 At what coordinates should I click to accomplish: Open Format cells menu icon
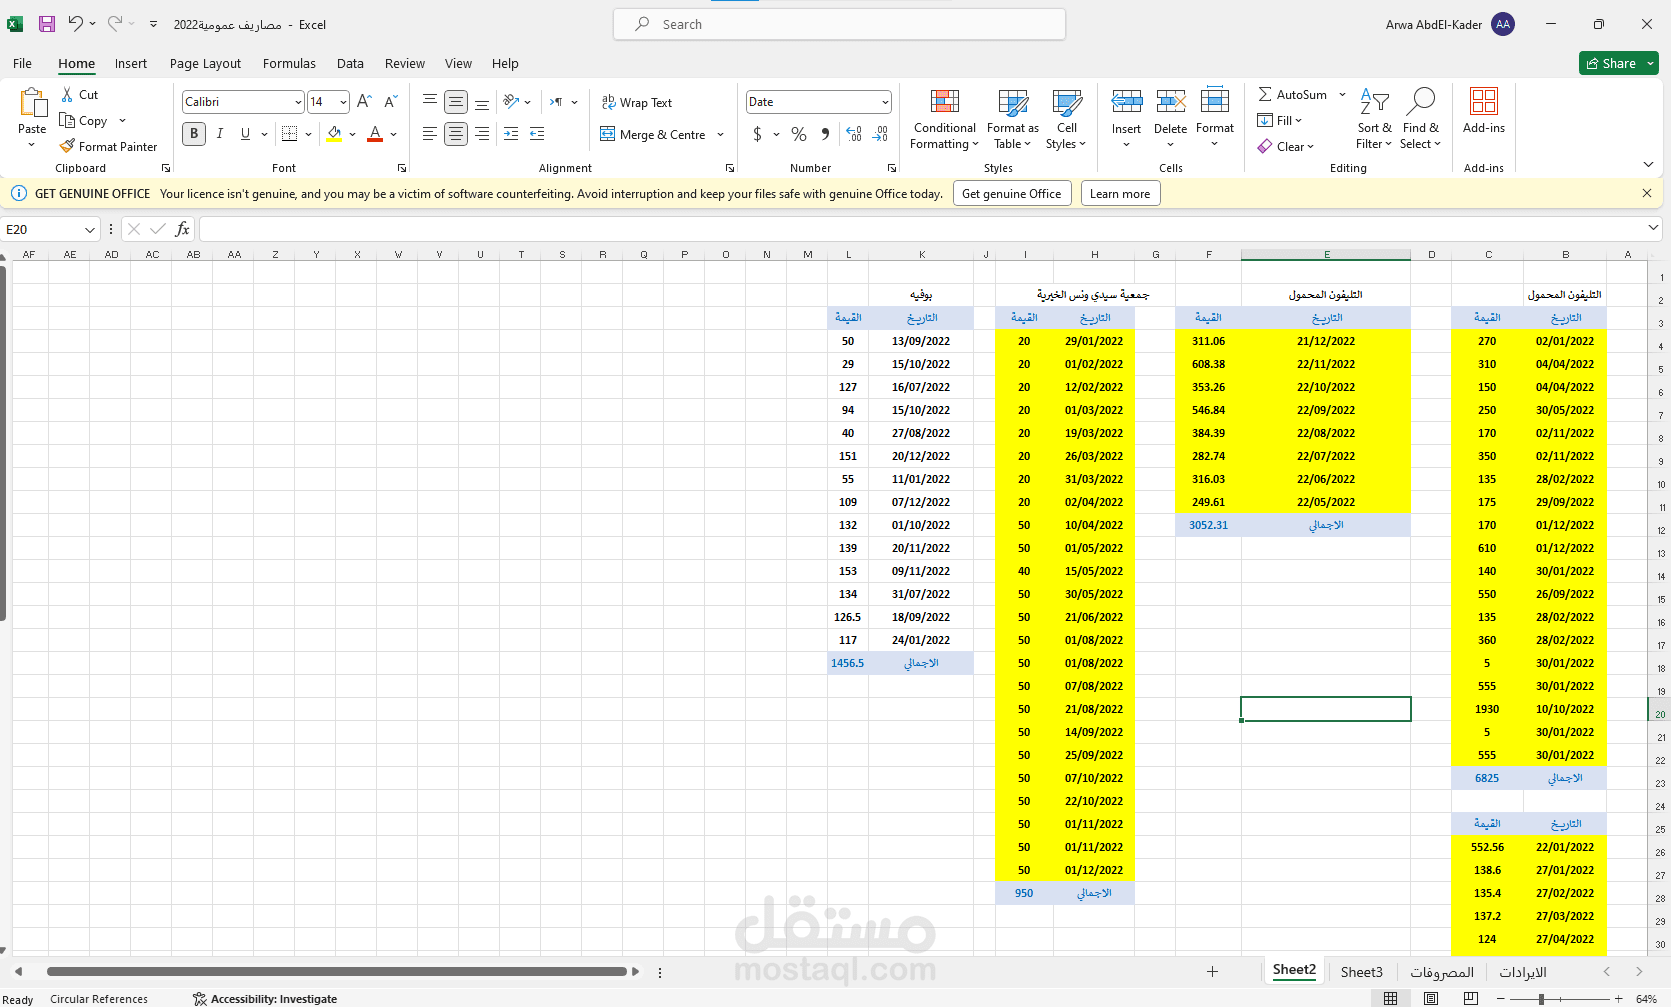1214,101
